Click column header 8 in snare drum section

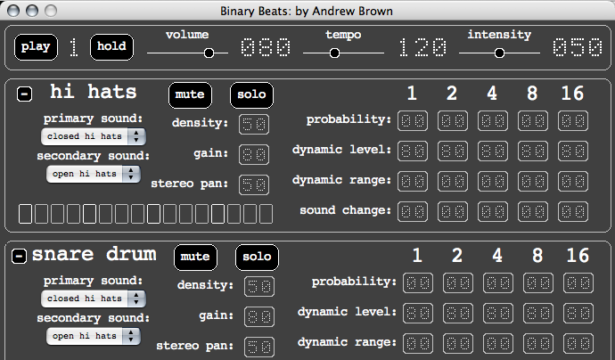pyautogui.click(x=538, y=256)
